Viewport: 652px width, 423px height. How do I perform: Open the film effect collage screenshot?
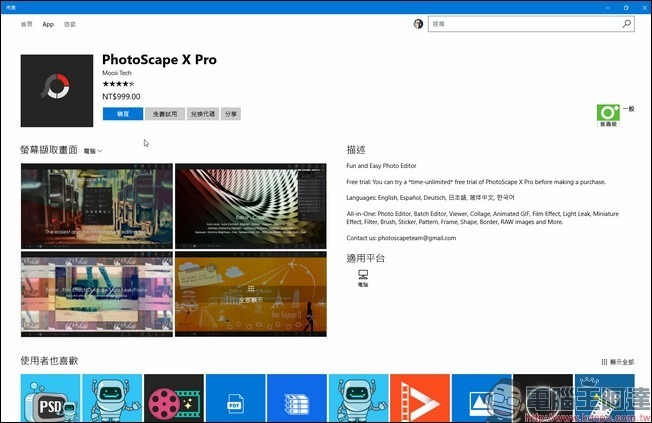click(97, 294)
